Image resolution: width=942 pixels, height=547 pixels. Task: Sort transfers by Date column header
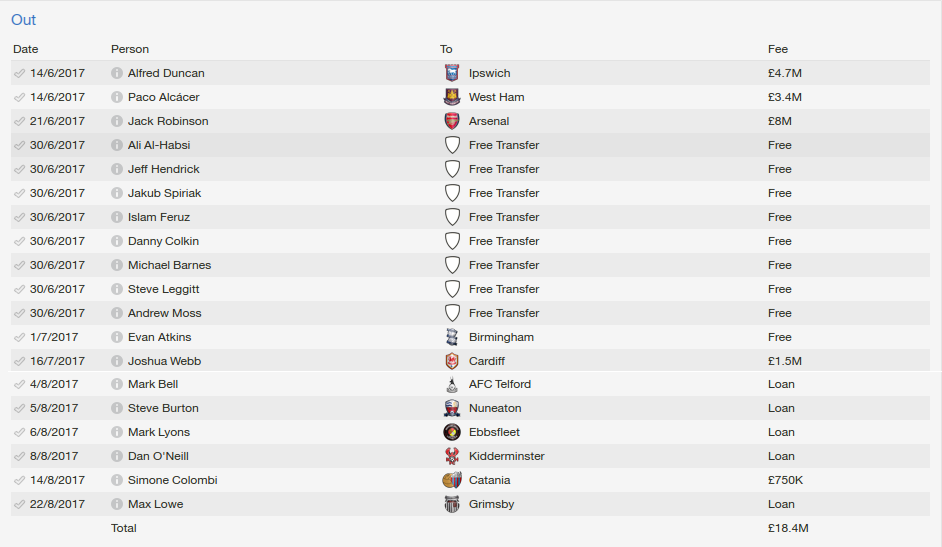pos(25,49)
